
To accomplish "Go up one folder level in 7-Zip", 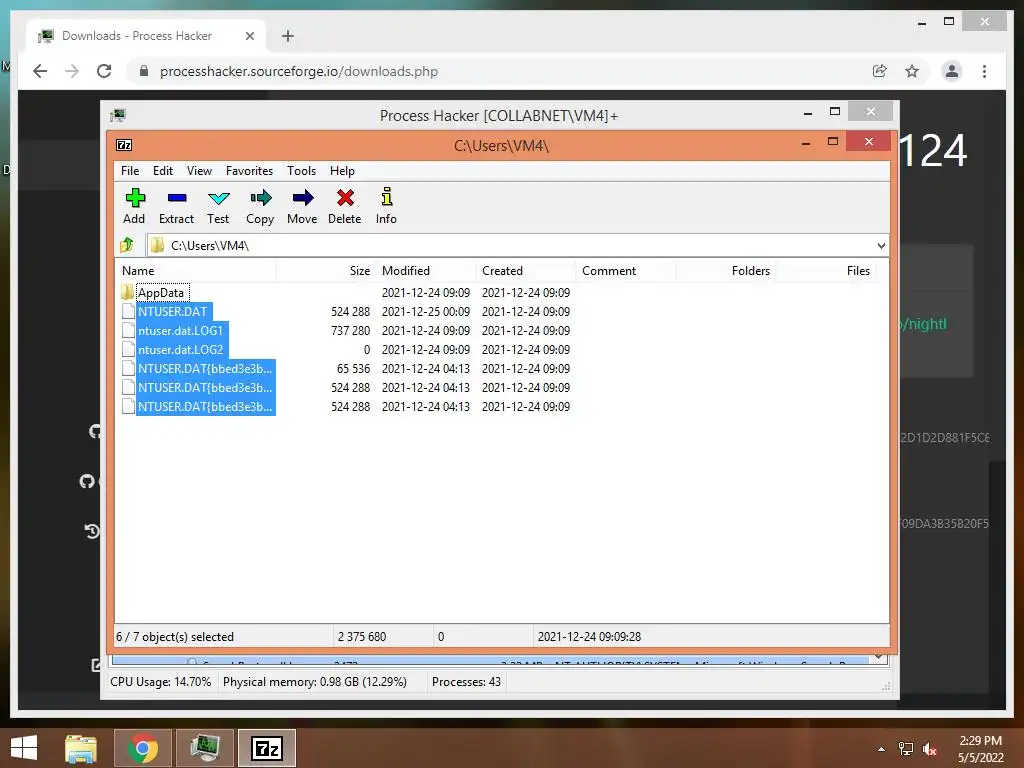I will coord(127,245).
